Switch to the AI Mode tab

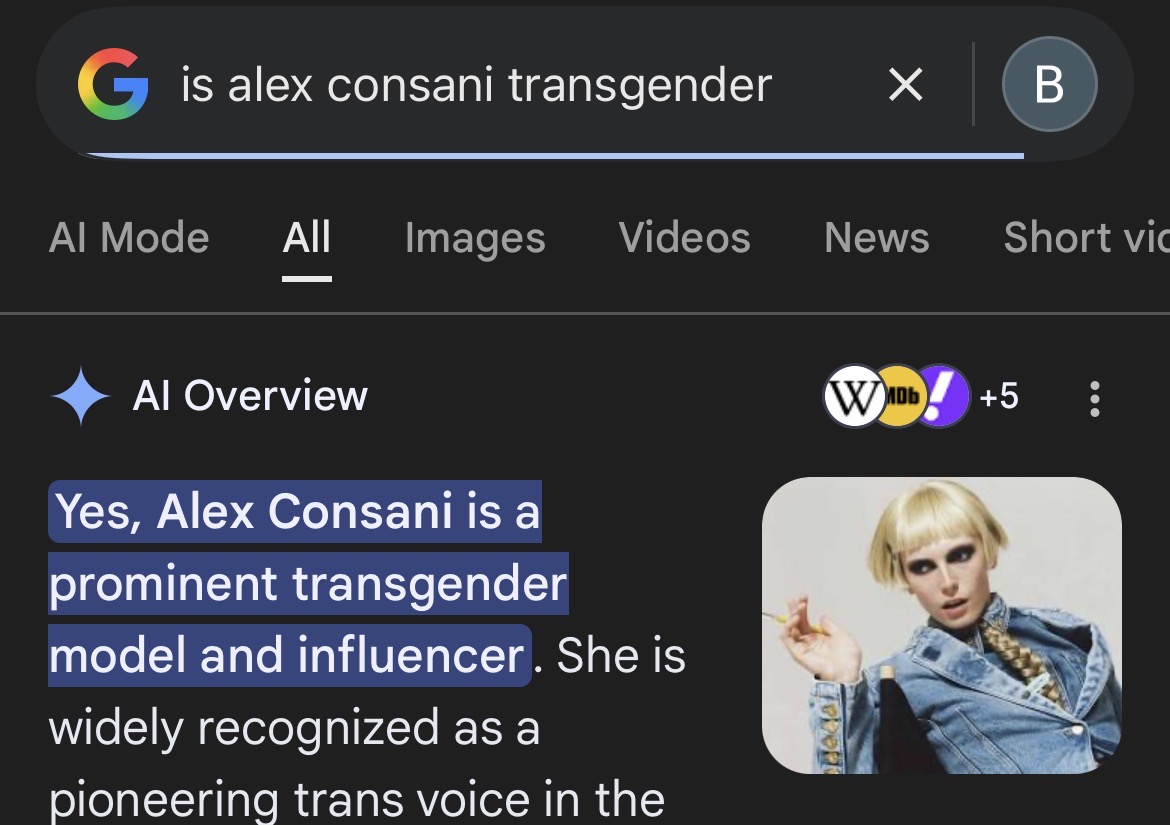(129, 238)
